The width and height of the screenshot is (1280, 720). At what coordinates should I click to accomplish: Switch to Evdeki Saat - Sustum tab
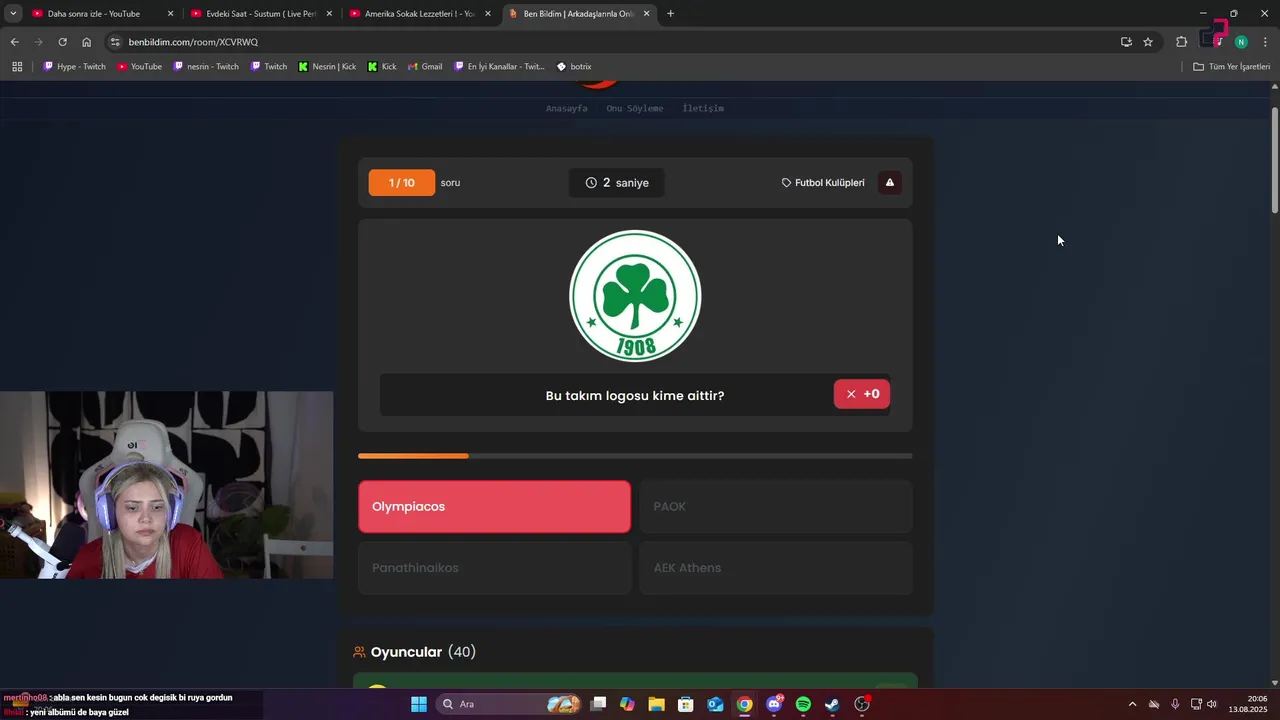pos(261,14)
